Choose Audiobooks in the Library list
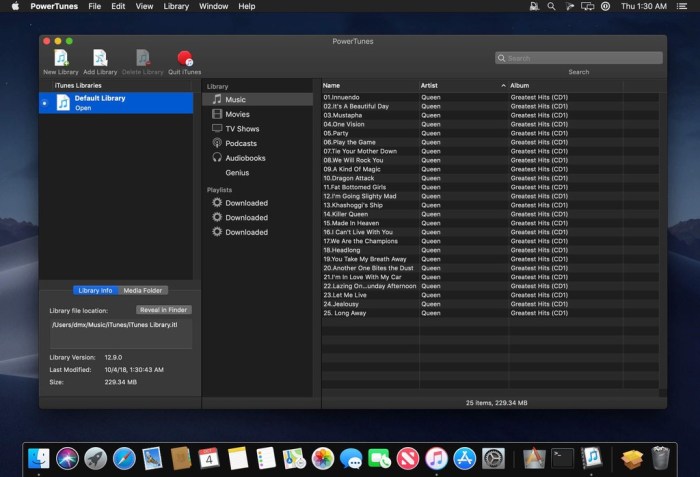 click(x=245, y=158)
